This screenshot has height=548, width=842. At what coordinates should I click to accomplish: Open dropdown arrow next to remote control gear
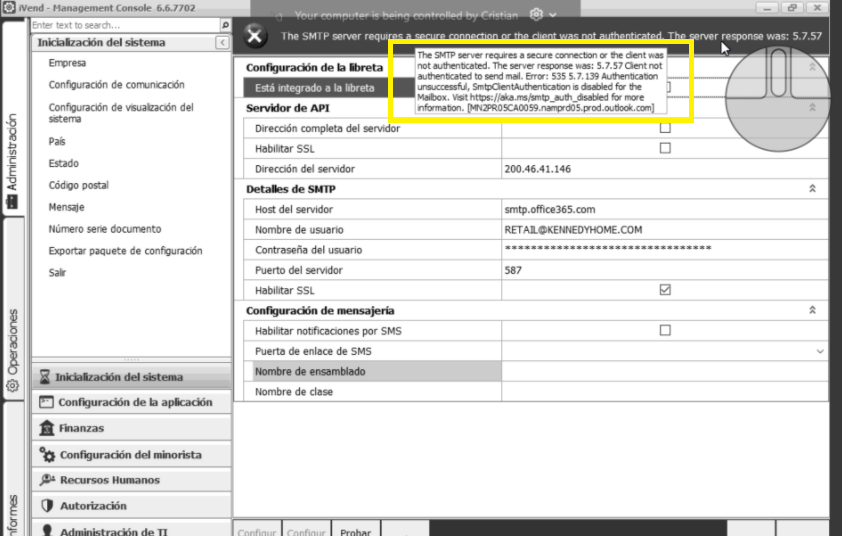[x=553, y=15]
